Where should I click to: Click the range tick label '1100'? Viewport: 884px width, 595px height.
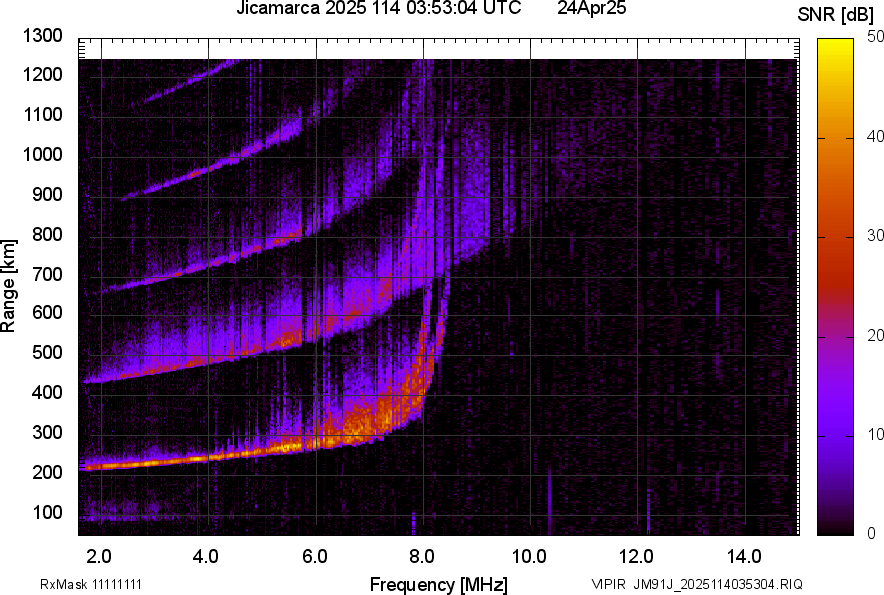point(42,115)
